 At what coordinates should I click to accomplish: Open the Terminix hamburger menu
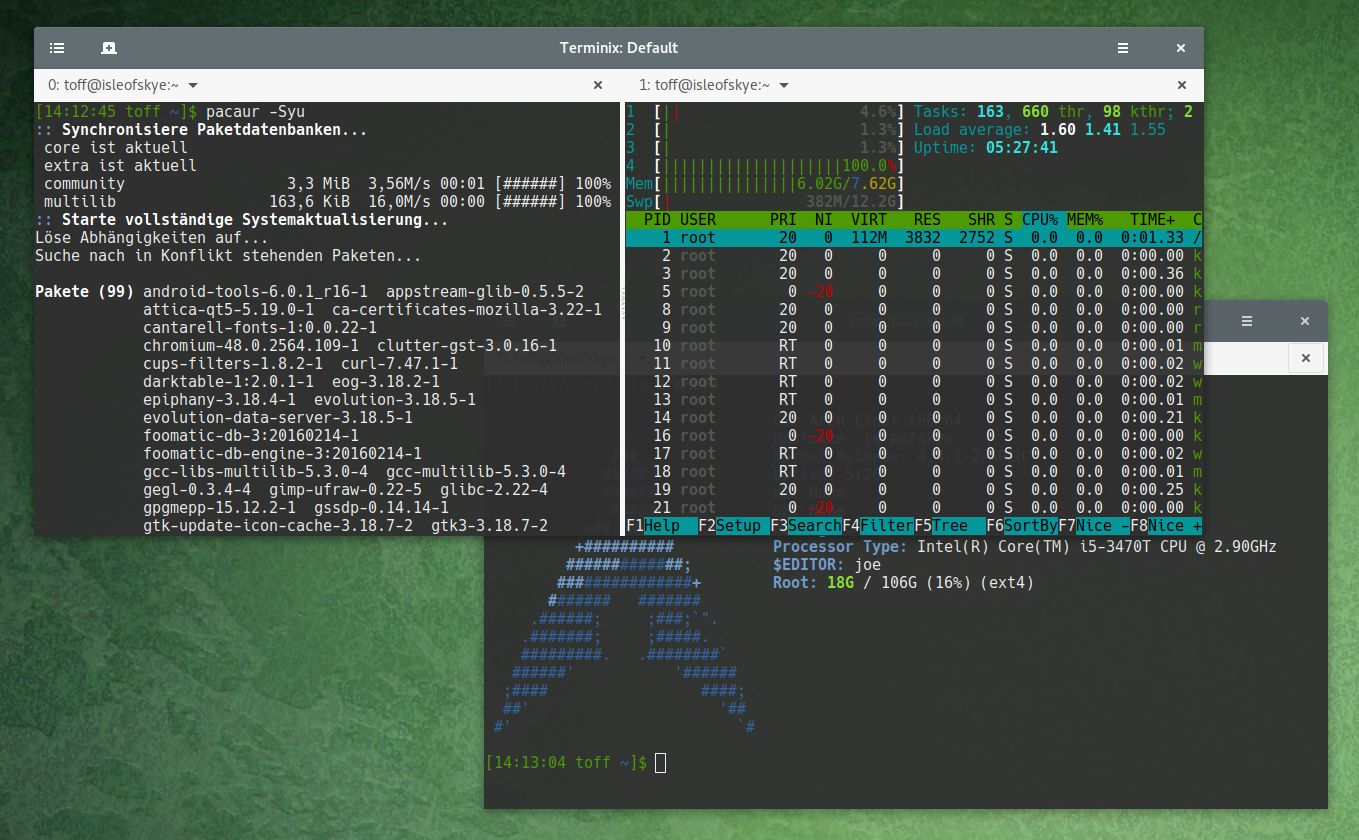(x=1122, y=48)
